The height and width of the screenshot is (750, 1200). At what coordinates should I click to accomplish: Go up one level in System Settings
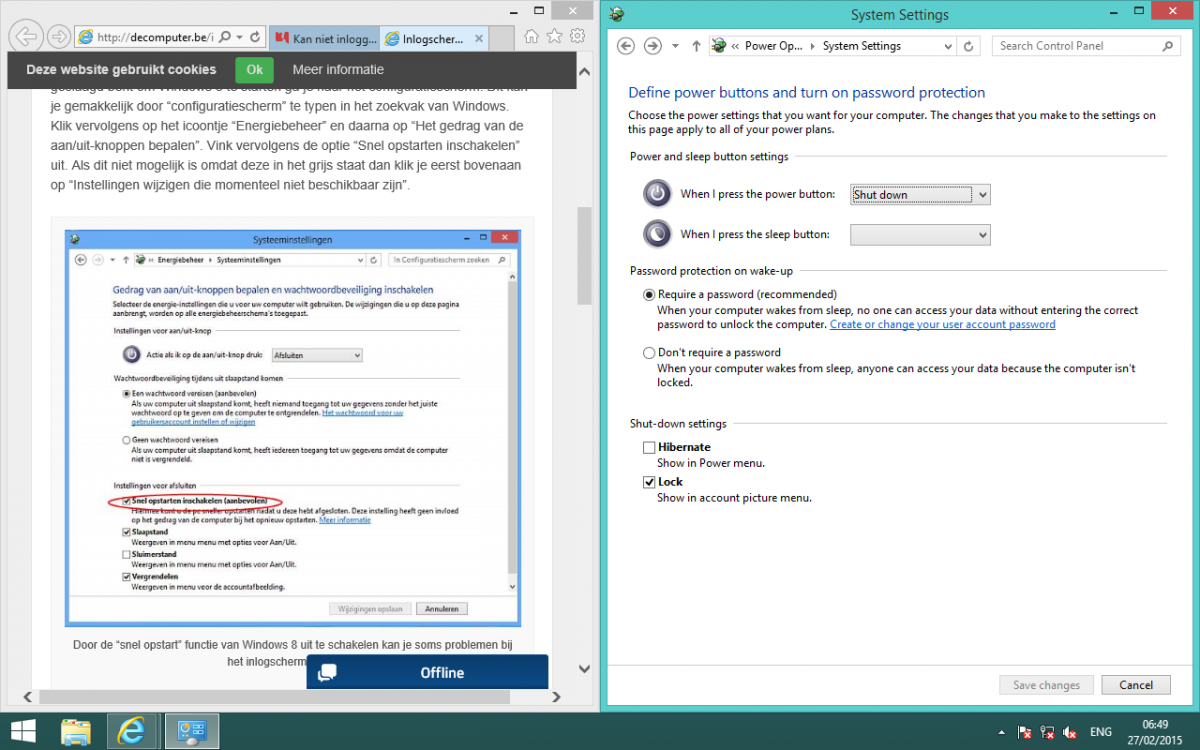click(x=696, y=46)
